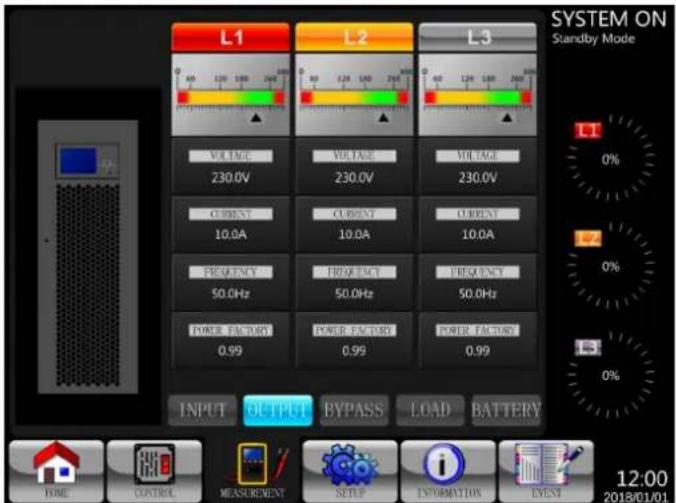Click the UPS cabinet image

coord(88,257)
